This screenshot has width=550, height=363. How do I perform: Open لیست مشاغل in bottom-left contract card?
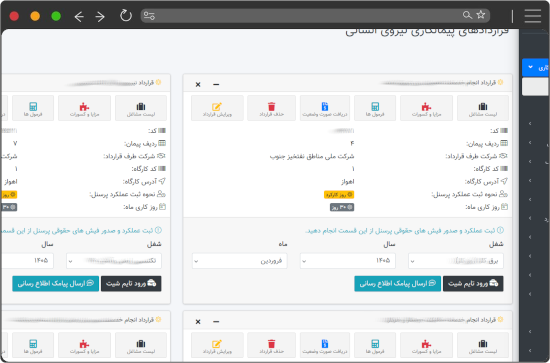point(141,345)
